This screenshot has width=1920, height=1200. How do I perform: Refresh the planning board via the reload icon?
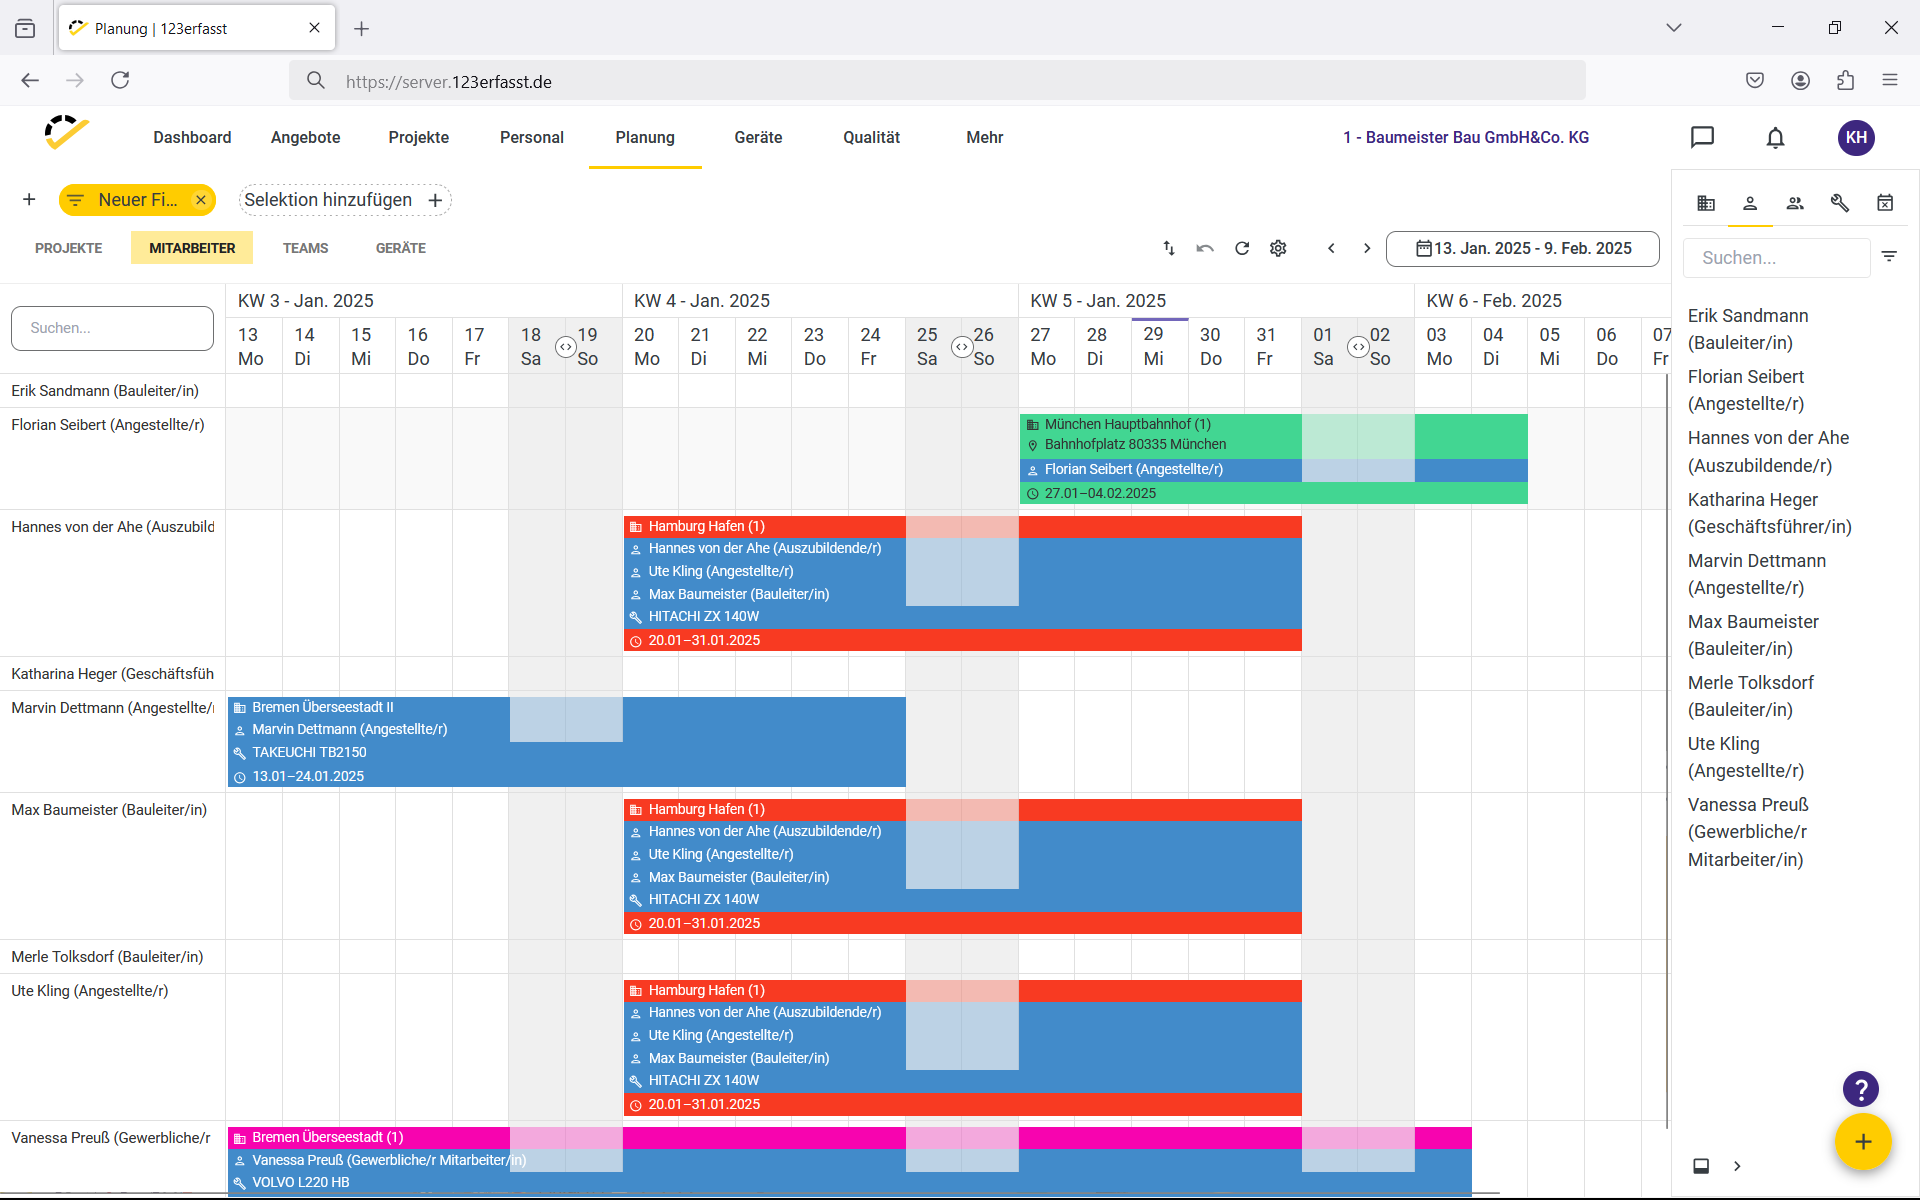(x=1242, y=248)
